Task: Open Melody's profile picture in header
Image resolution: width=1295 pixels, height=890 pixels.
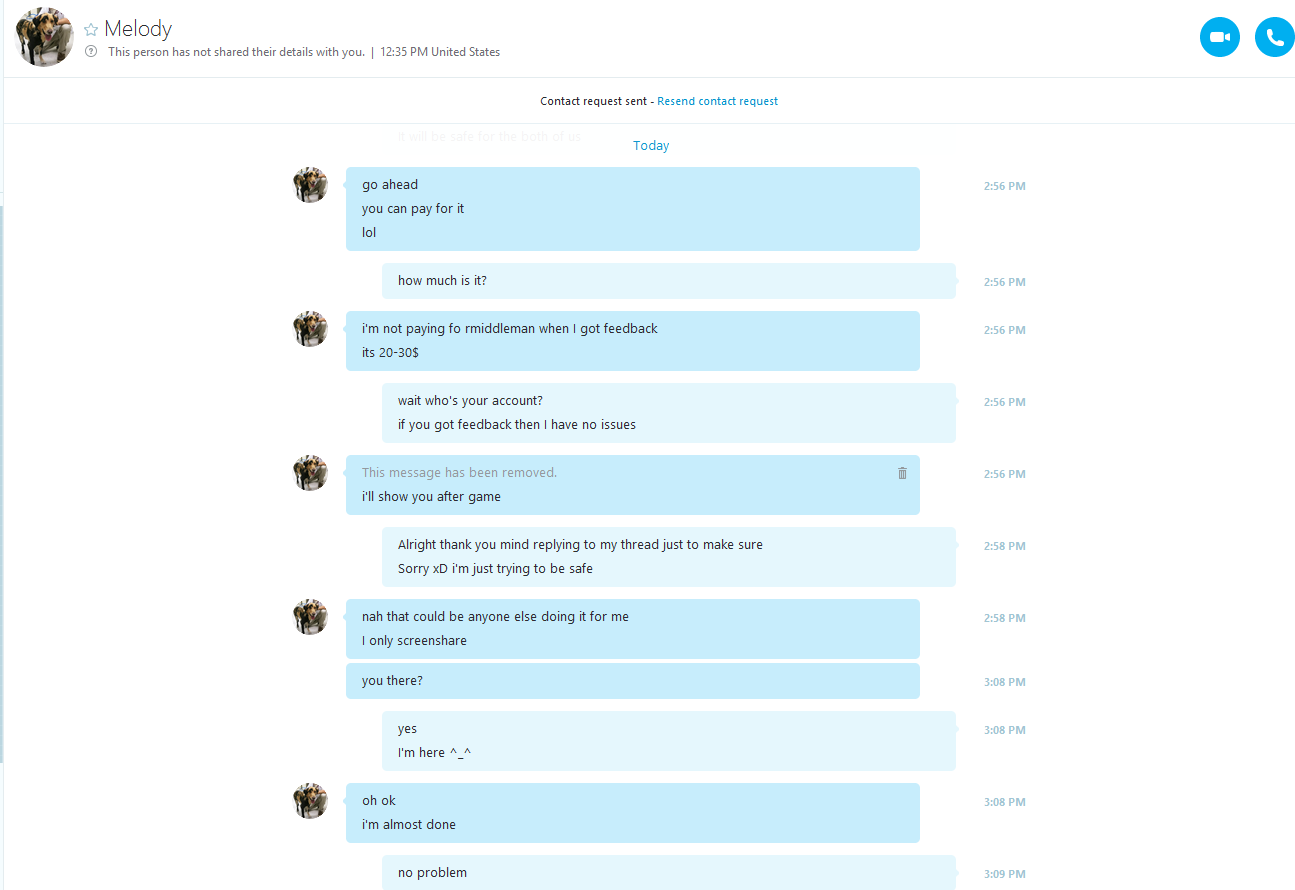Action: (x=44, y=37)
